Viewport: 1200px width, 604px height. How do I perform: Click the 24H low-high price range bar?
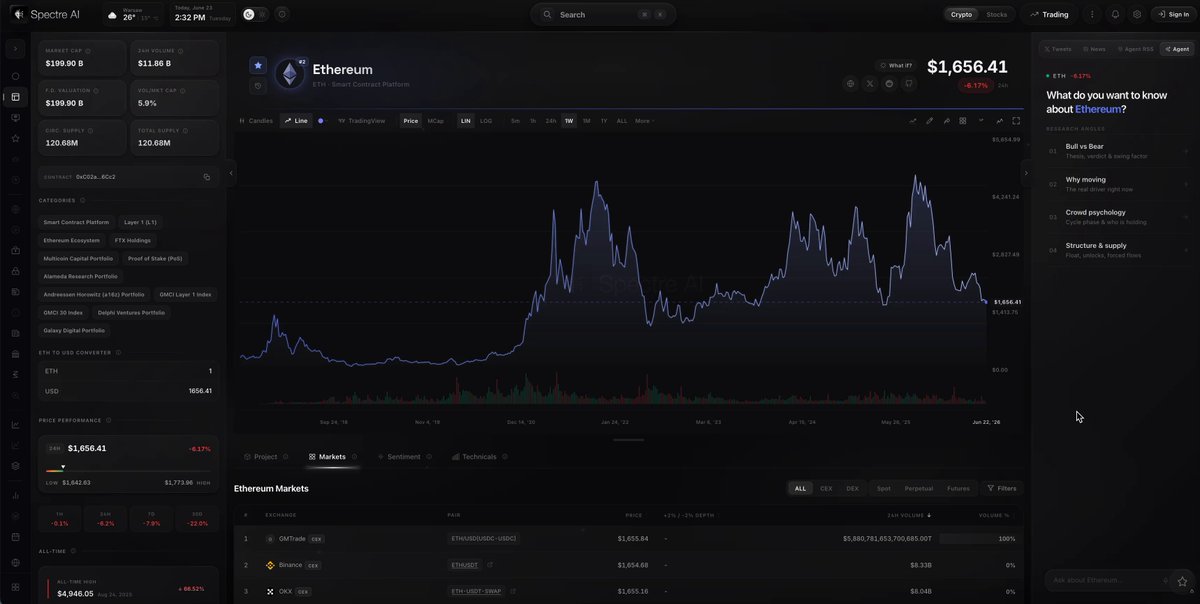126,470
